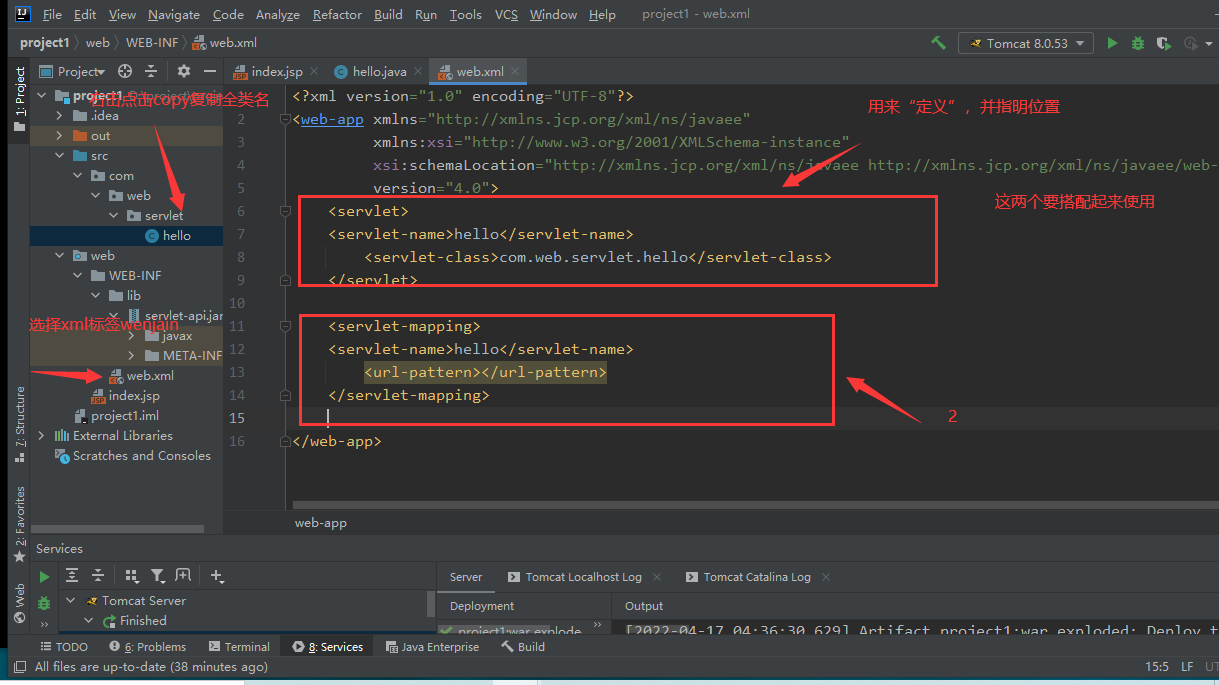Collapse all in the Project panel toolbar
The image size is (1219, 685).
point(151,71)
